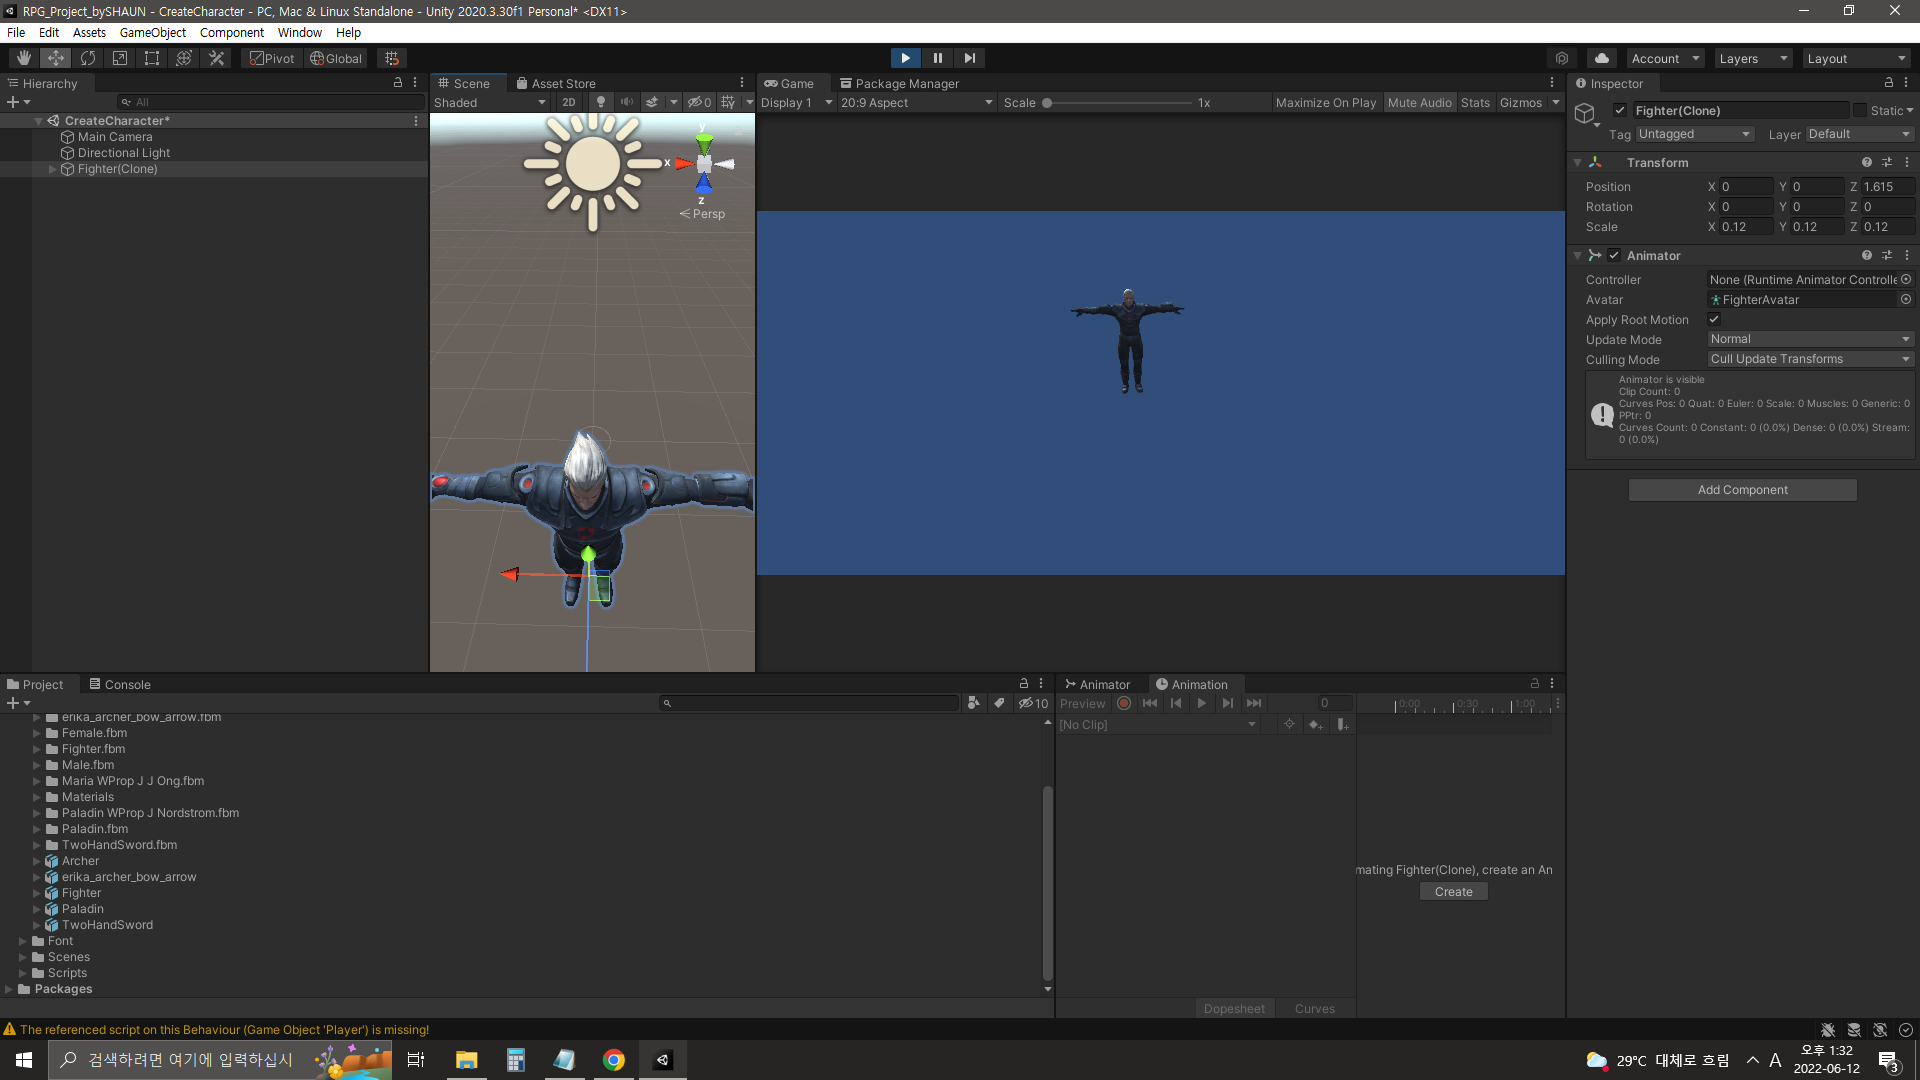The width and height of the screenshot is (1920, 1080).
Task: Toggle Maximize On Play
Action: pos(1325,102)
